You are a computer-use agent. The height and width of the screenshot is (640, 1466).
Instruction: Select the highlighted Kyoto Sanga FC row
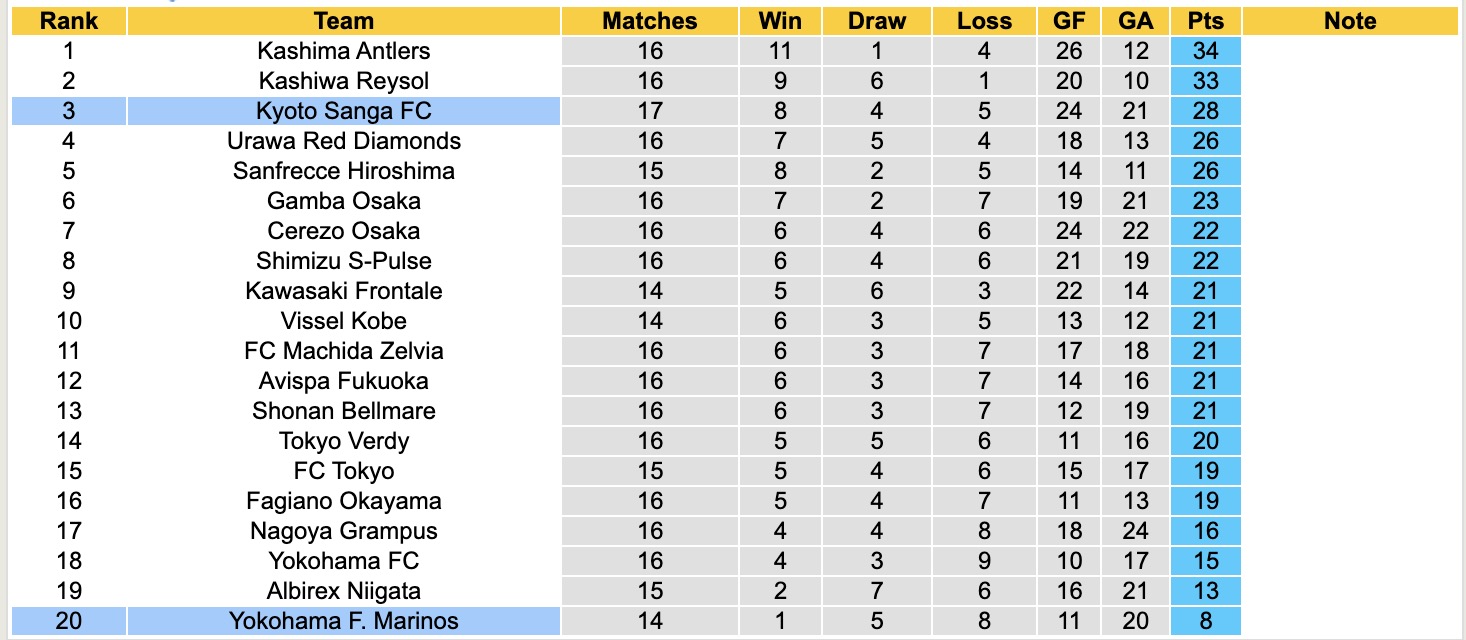343,111
